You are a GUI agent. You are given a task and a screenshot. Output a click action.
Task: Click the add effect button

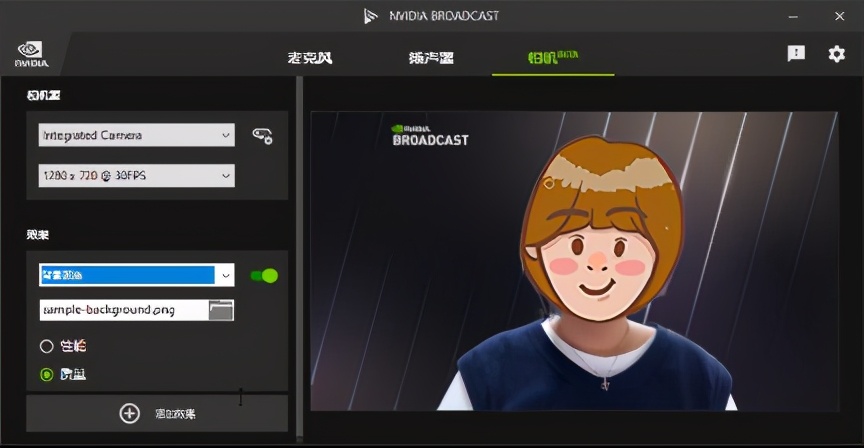(x=157, y=413)
